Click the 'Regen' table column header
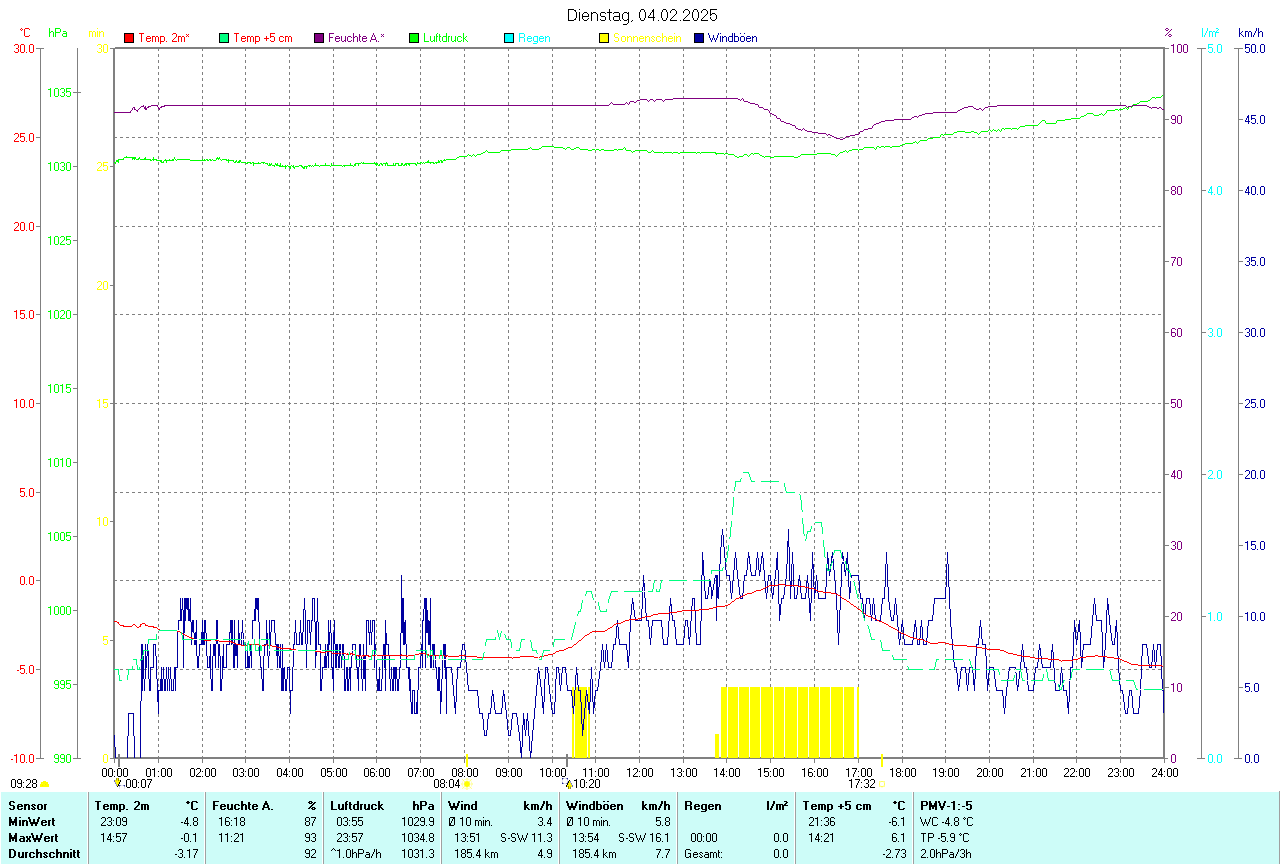The image size is (1280, 864). [x=703, y=806]
